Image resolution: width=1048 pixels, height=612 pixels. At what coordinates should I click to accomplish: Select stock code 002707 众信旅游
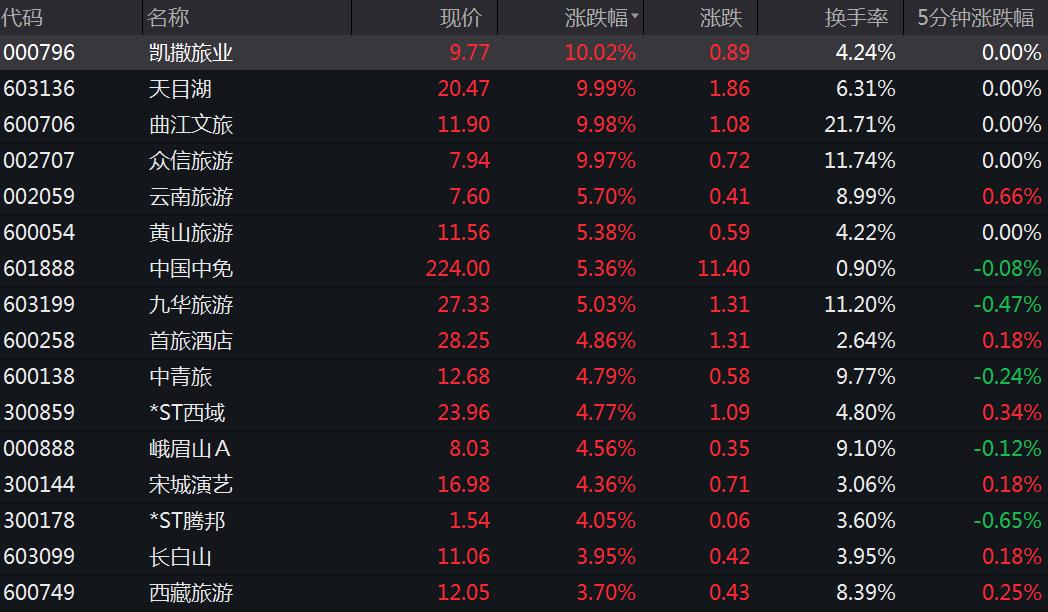coord(524,160)
